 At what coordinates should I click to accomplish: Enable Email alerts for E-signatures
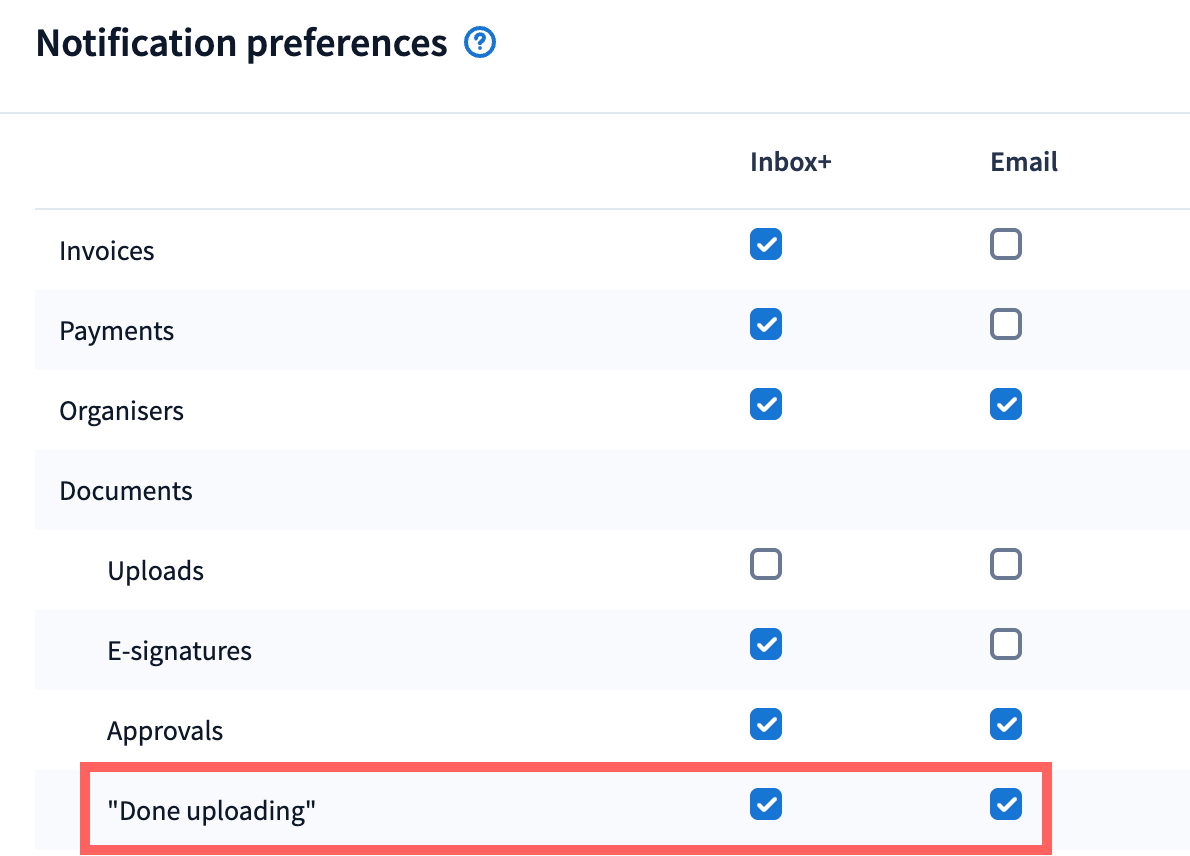(x=1006, y=645)
